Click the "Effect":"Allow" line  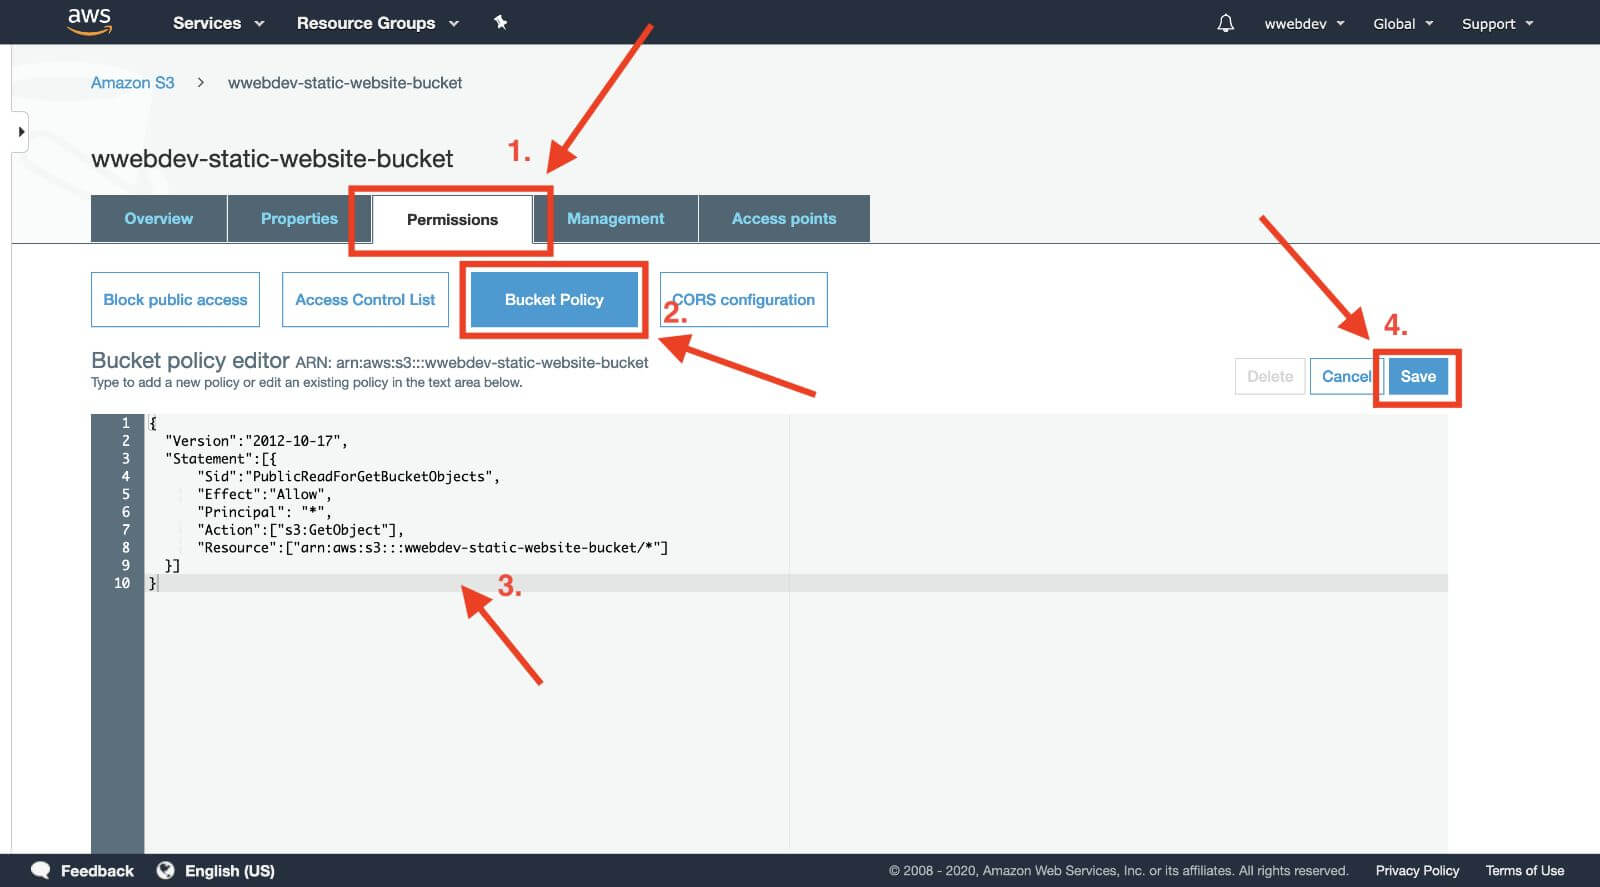264,494
